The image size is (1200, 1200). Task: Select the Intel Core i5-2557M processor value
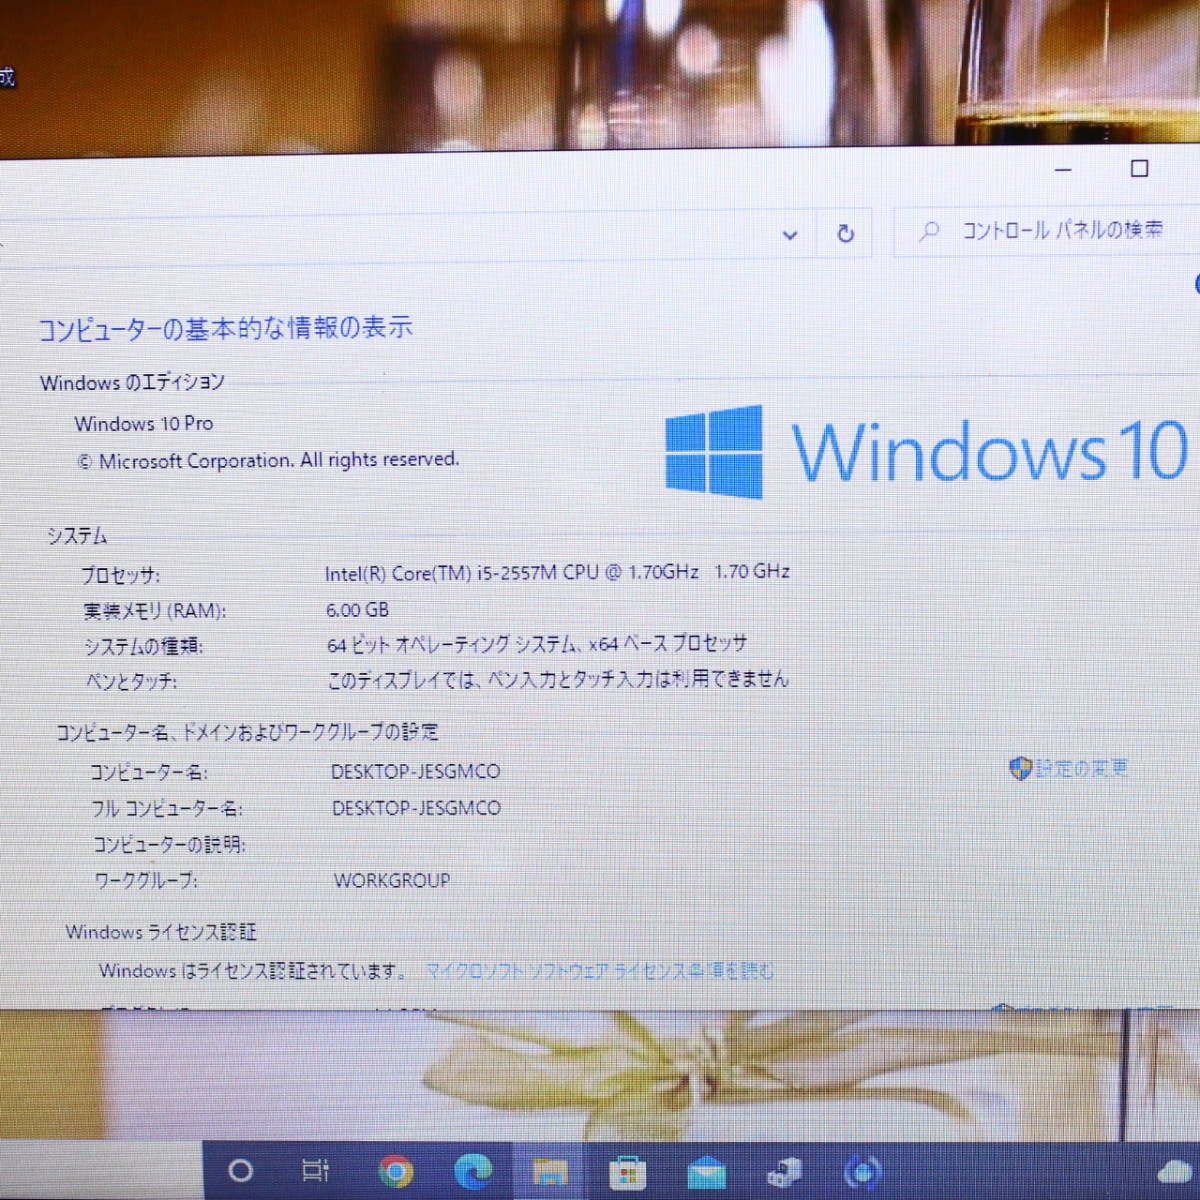point(557,572)
